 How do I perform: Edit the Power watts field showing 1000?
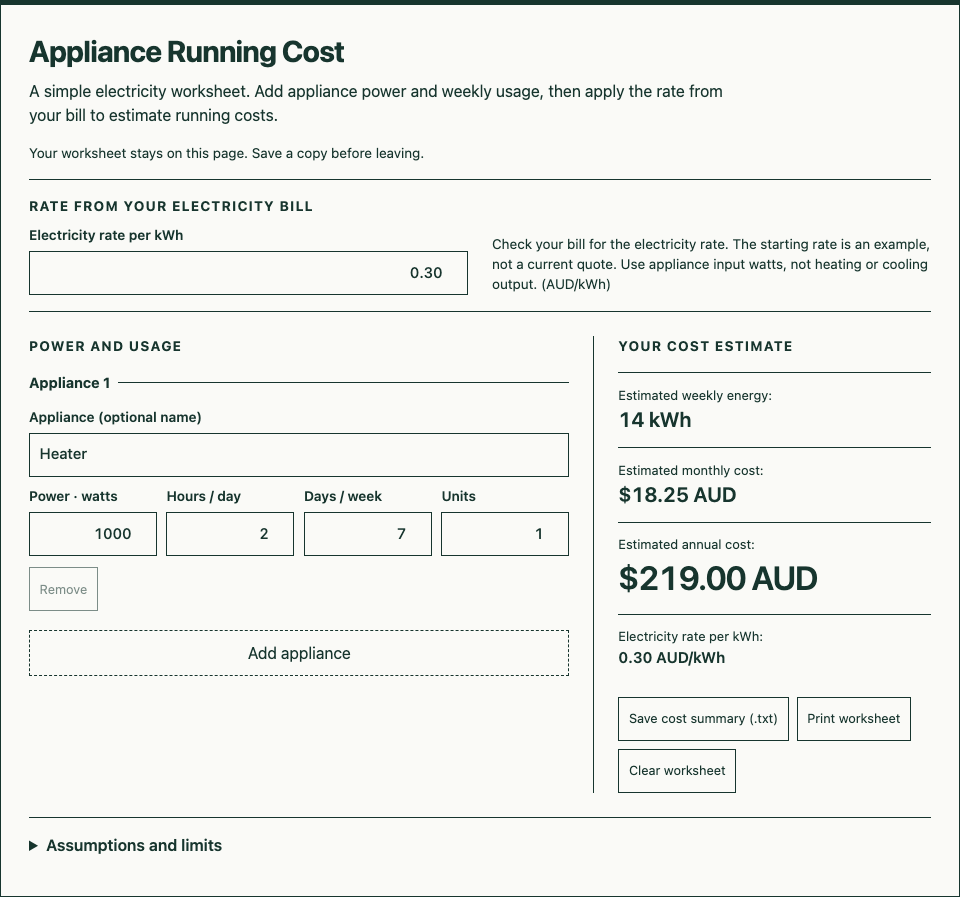pyautogui.click(x=93, y=534)
